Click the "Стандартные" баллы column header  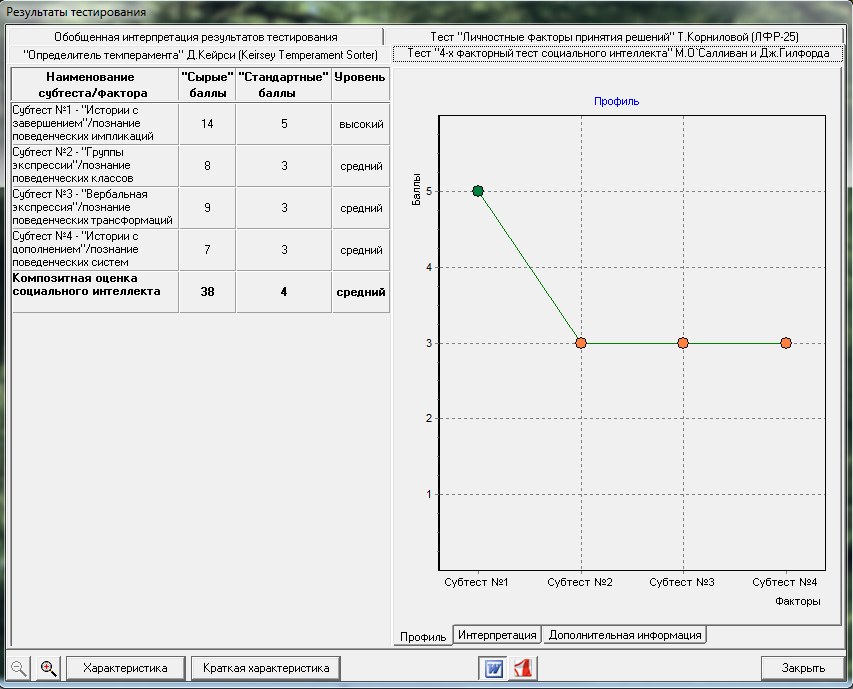[x=284, y=84]
